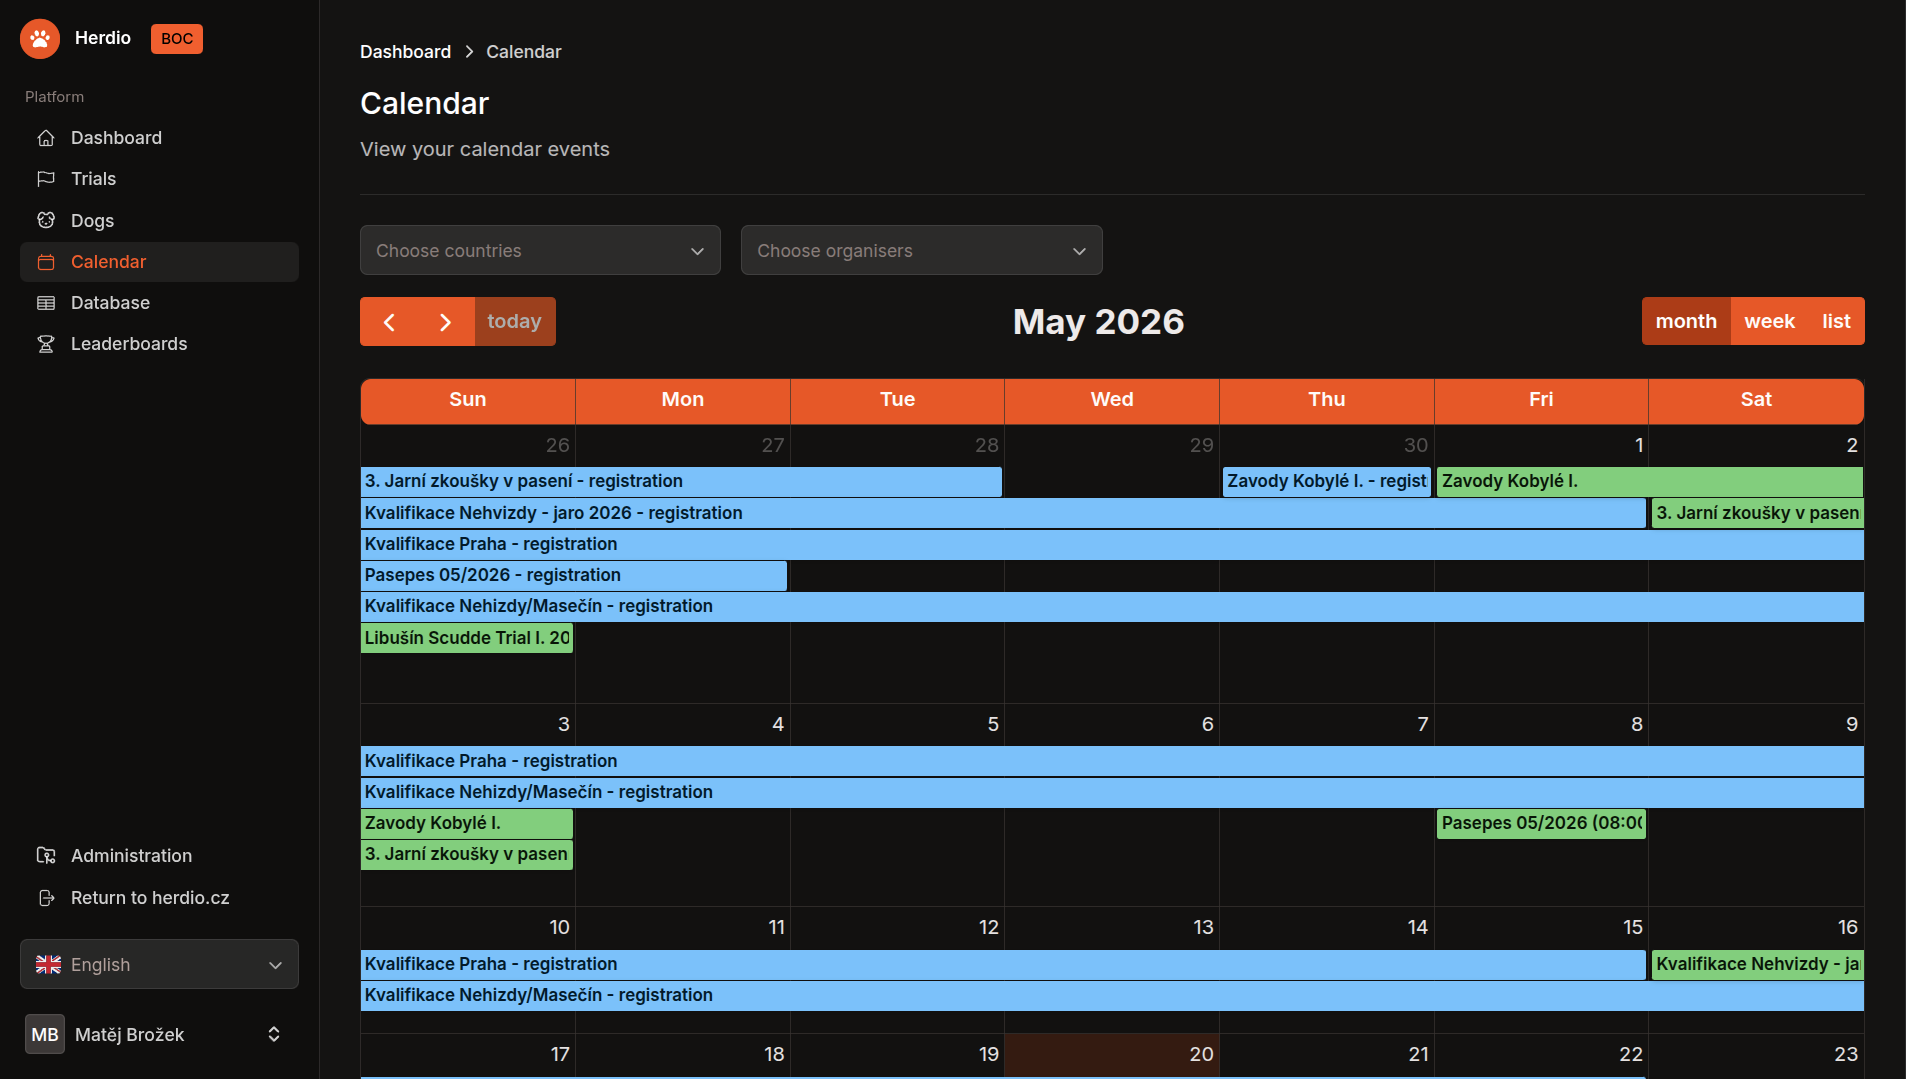Open Leaderboards in the sidebar
The height and width of the screenshot is (1085, 1906).
159,344
